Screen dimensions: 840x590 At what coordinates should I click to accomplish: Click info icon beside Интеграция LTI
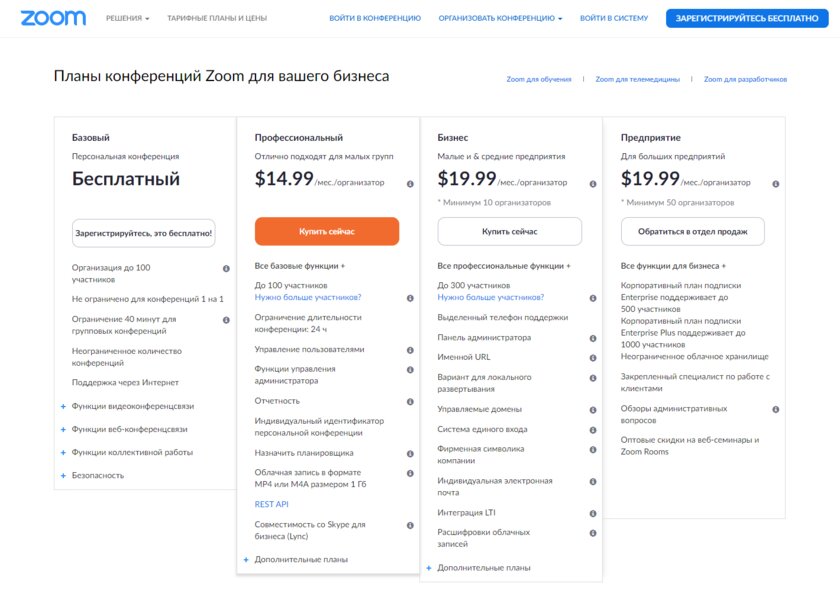(592, 513)
